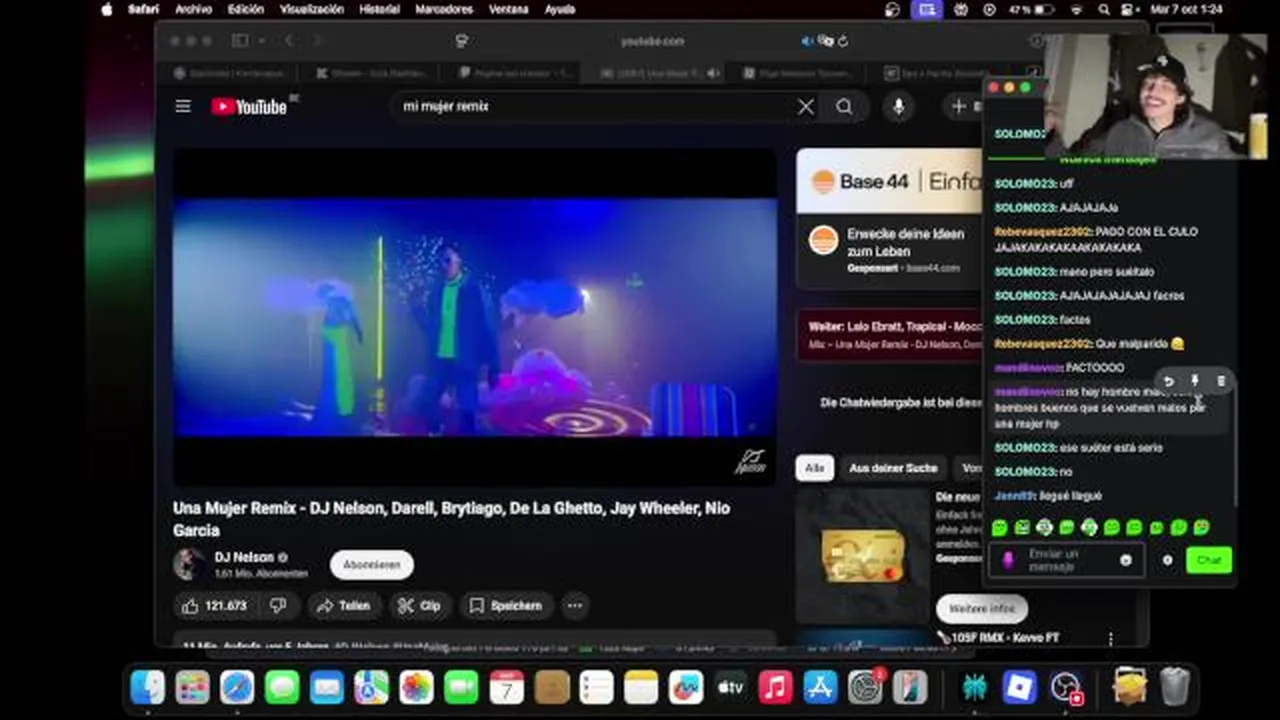Open the DJ Nelson channel avatar
Screen dimensions: 1280x720
tap(187, 565)
